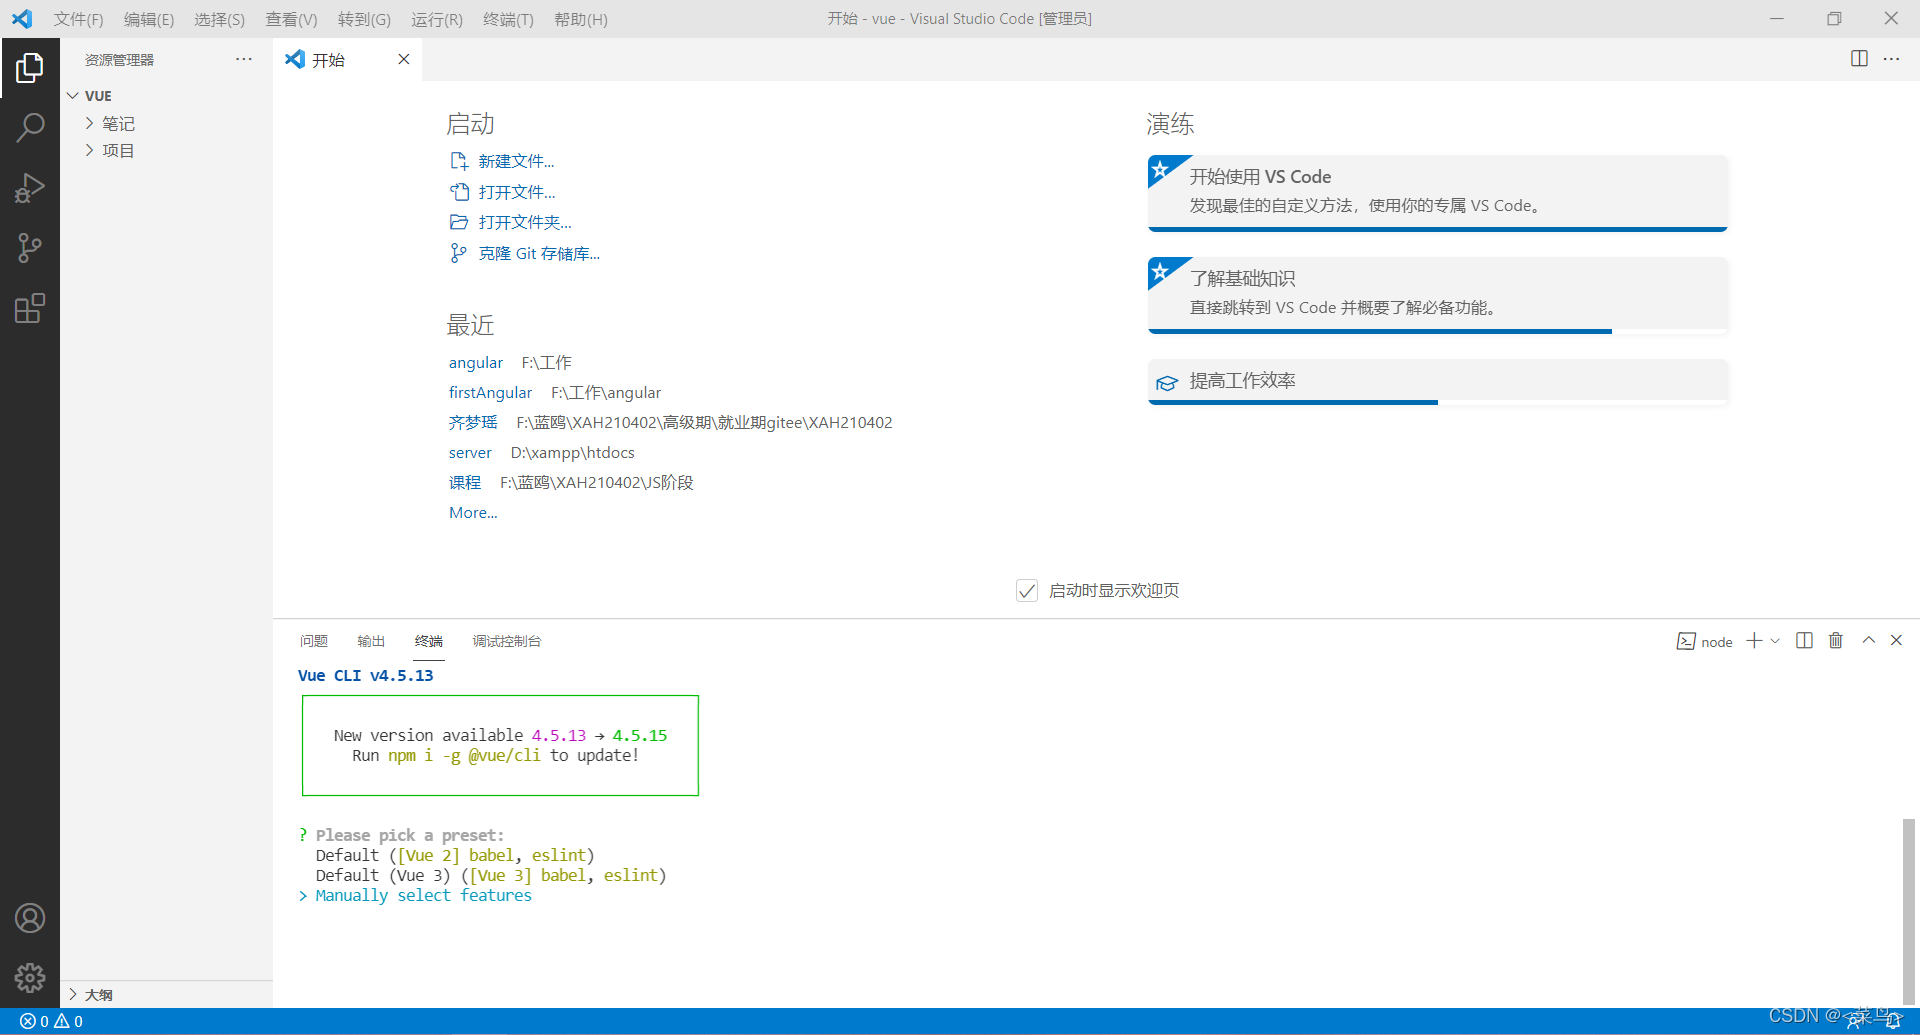Click the open file icon beside 打开文件

[x=459, y=192]
